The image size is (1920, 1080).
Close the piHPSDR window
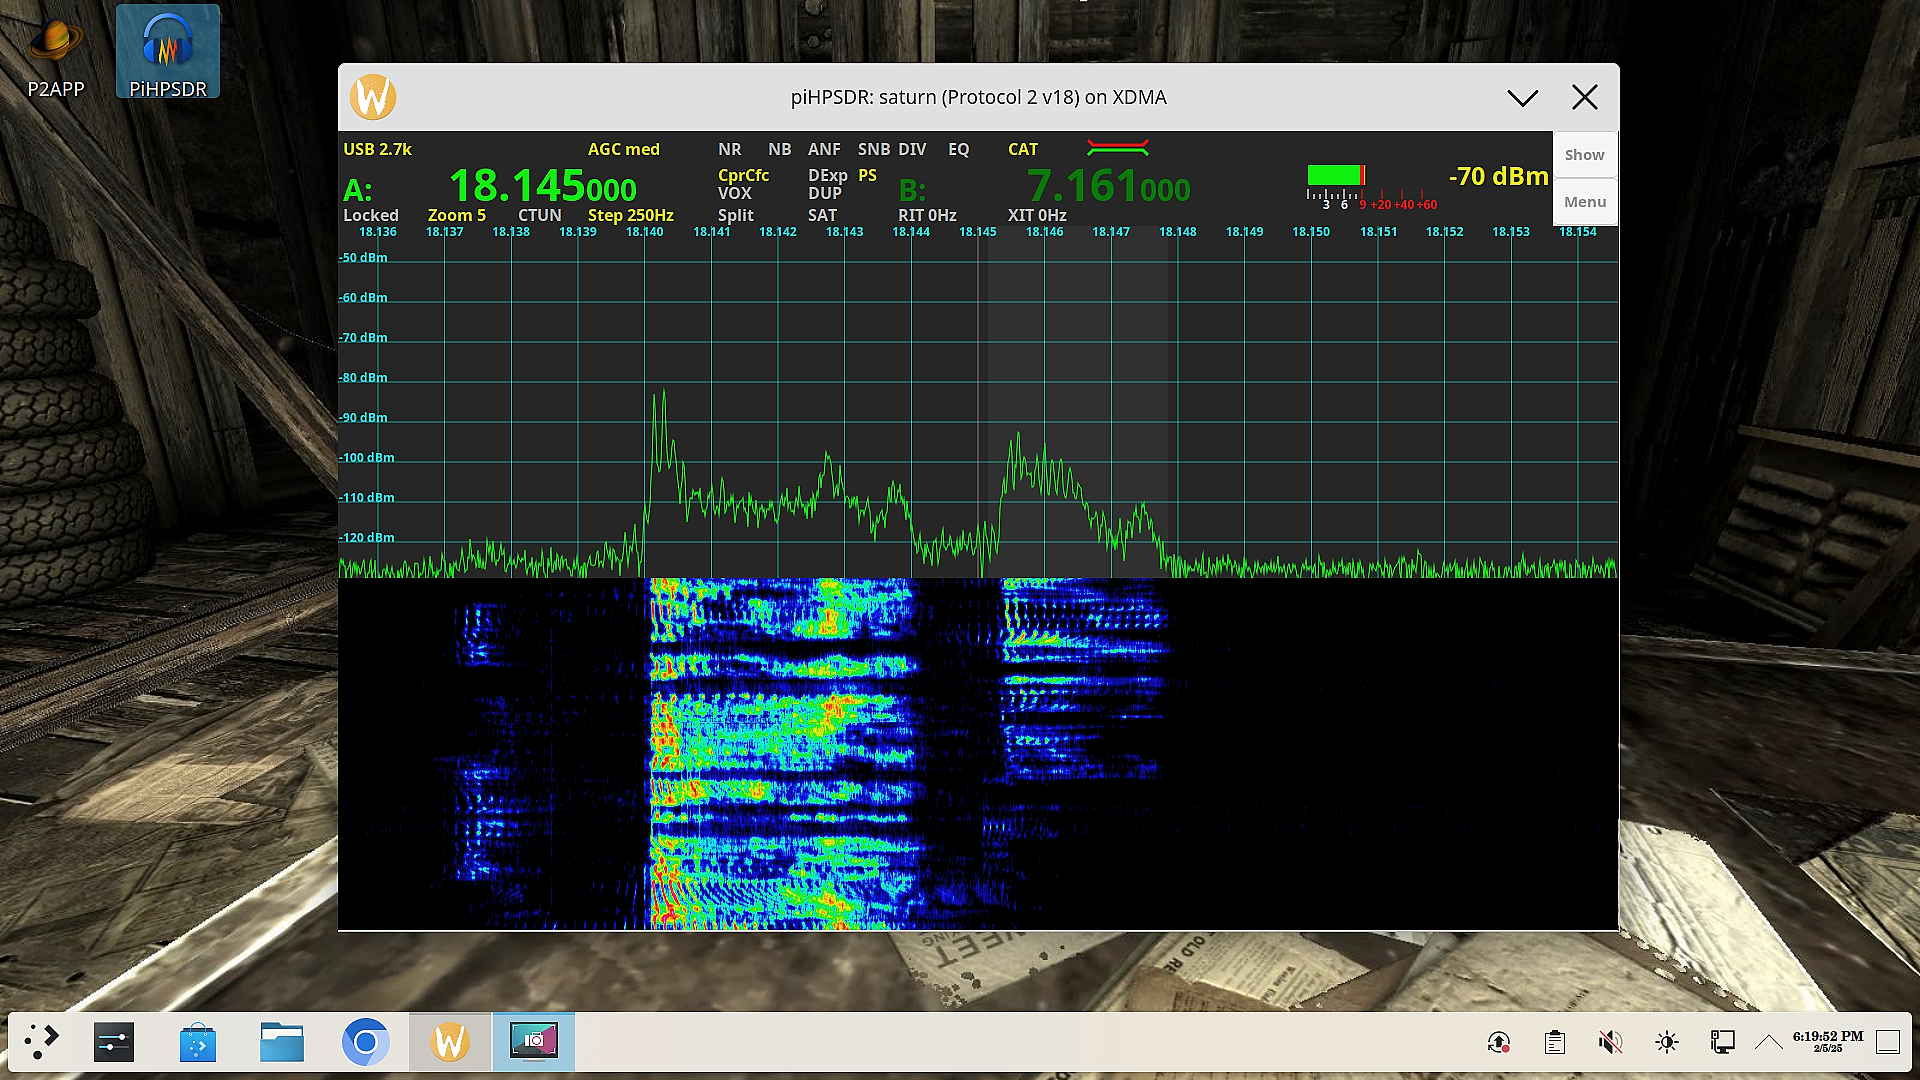[1585, 97]
